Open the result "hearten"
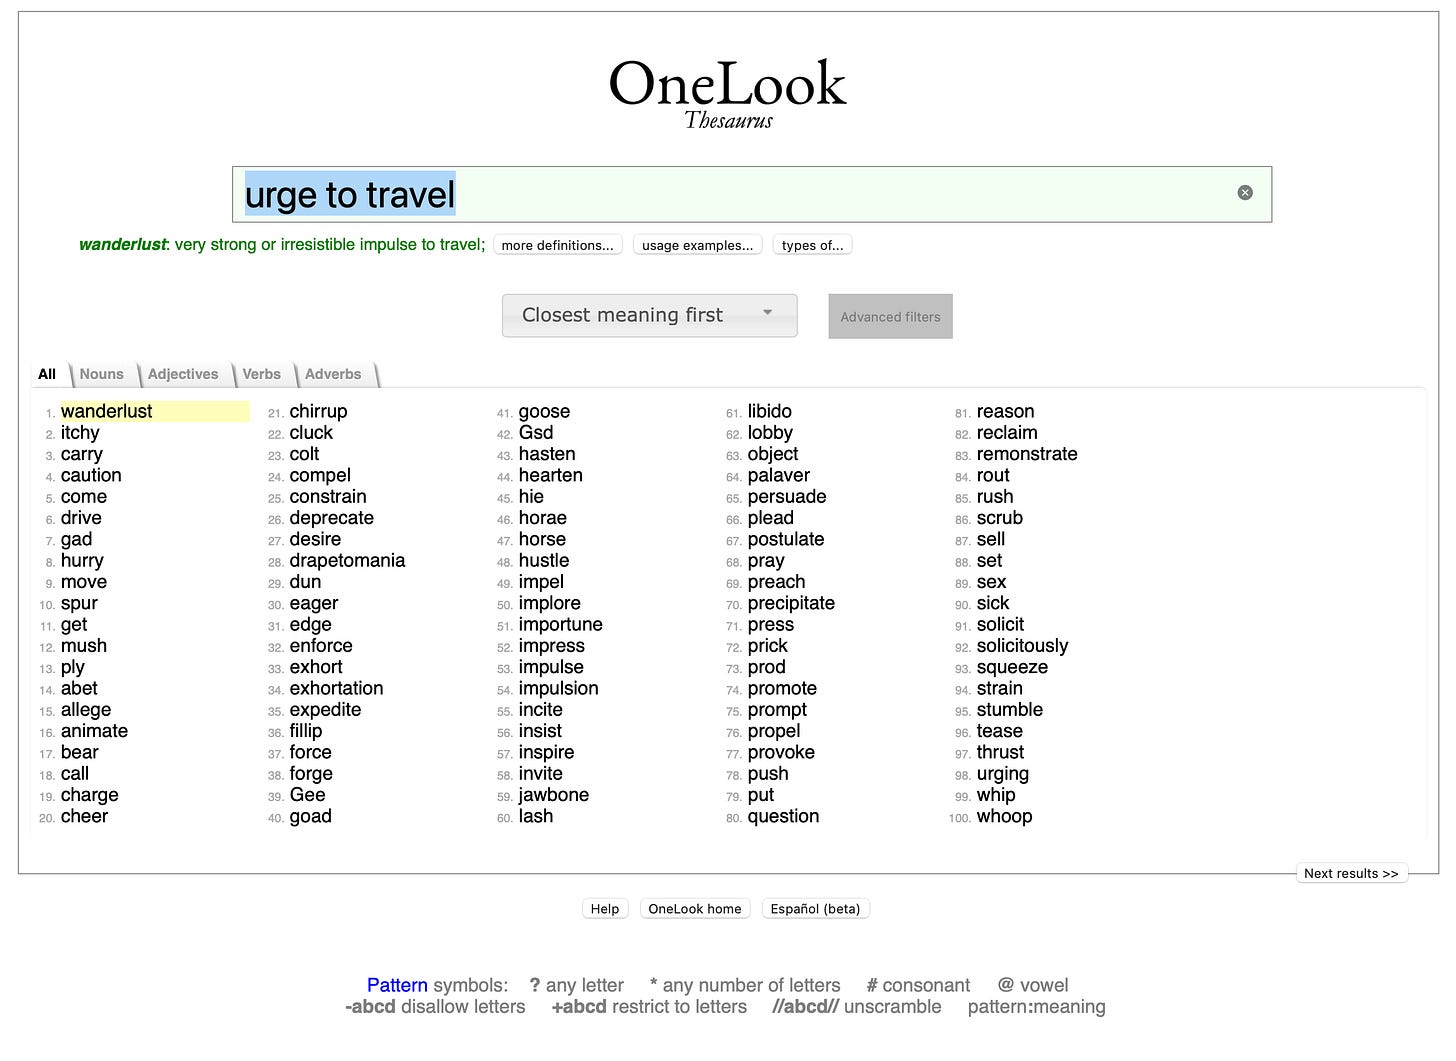Viewport: 1456px width, 1061px height. (x=550, y=475)
